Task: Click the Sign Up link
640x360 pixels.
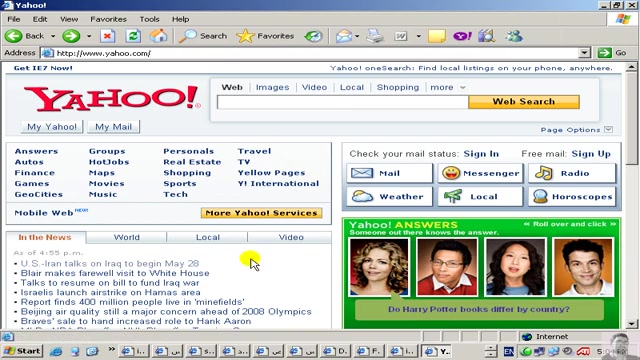Action: point(591,154)
